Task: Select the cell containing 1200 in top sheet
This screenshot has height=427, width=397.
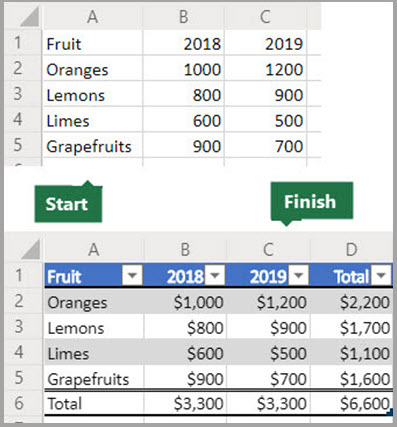Action: [x=265, y=69]
